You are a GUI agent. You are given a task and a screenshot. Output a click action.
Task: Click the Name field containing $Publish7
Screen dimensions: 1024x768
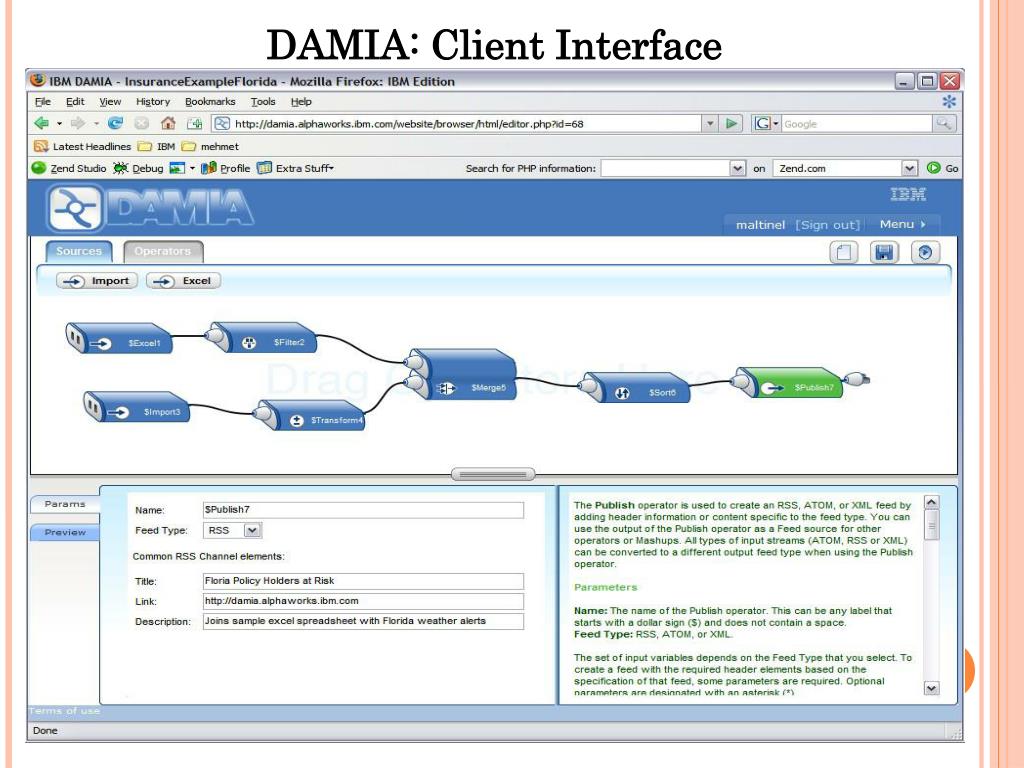[x=363, y=509]
